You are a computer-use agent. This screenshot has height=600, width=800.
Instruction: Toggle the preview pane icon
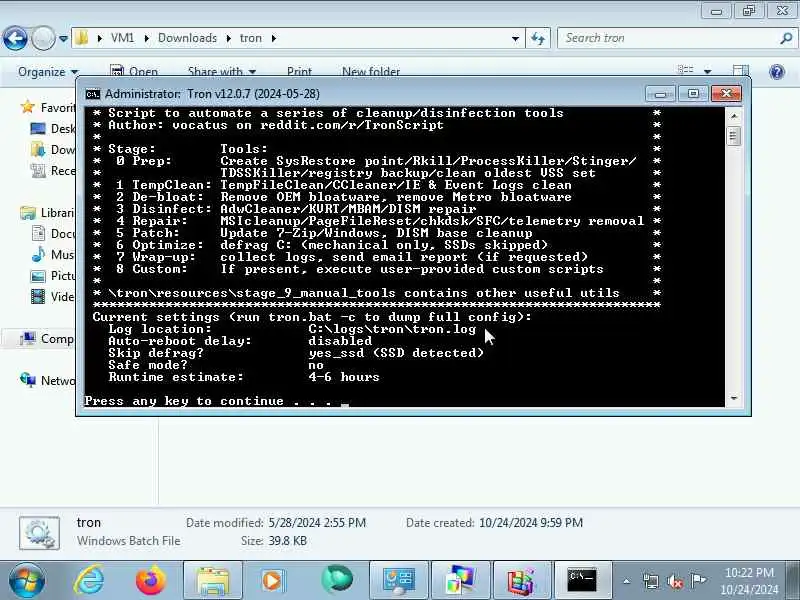pyautogui.click(x=741, y=71)
